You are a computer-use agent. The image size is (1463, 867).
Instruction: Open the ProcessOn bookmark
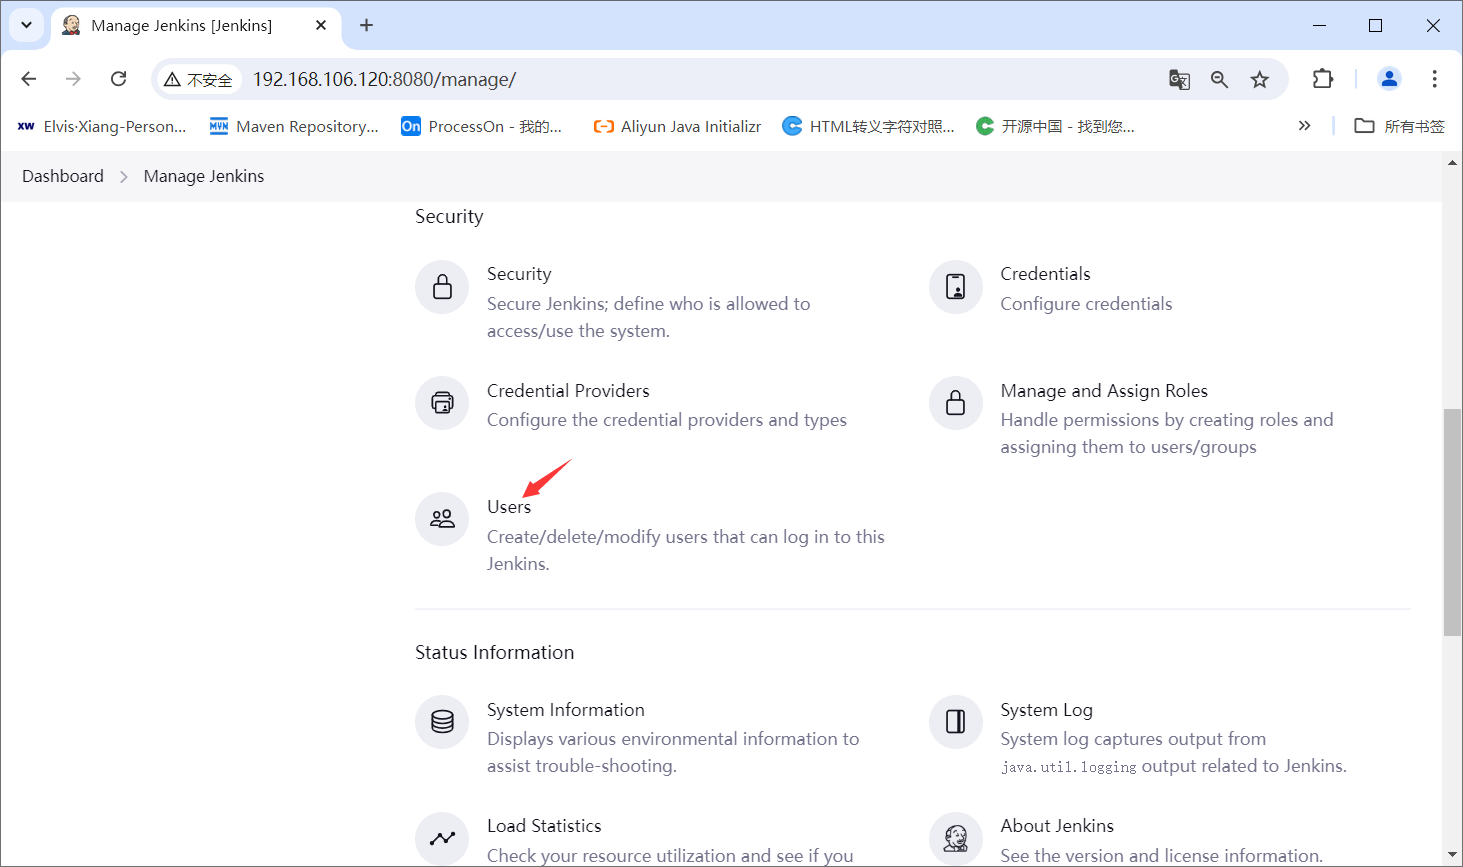(482, 126)
